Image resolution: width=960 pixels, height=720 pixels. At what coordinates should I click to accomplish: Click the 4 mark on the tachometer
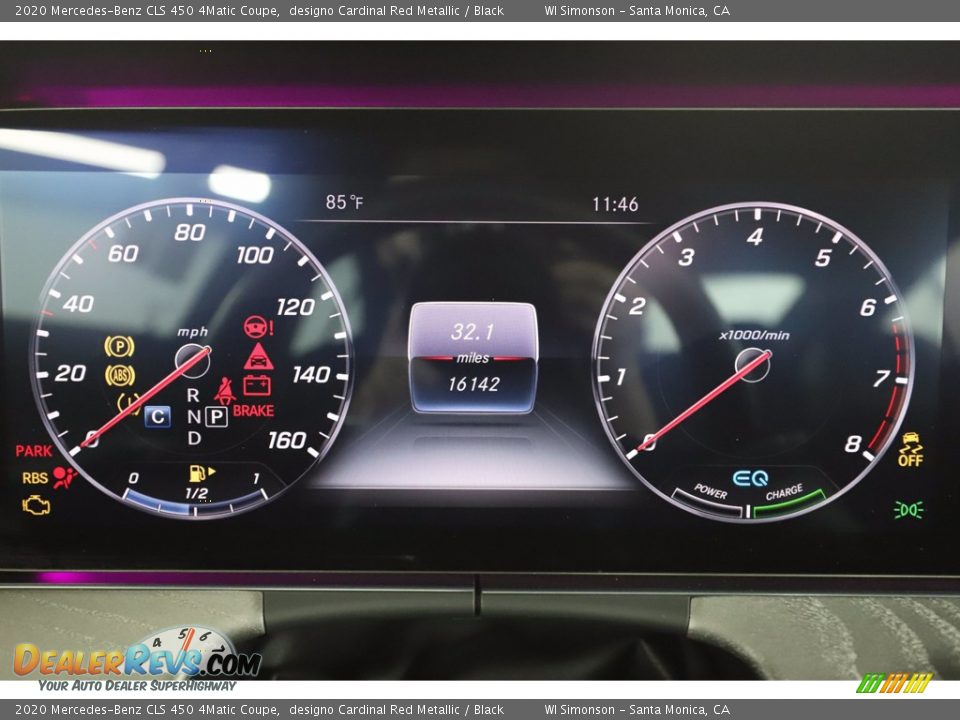tap(755, 237)
